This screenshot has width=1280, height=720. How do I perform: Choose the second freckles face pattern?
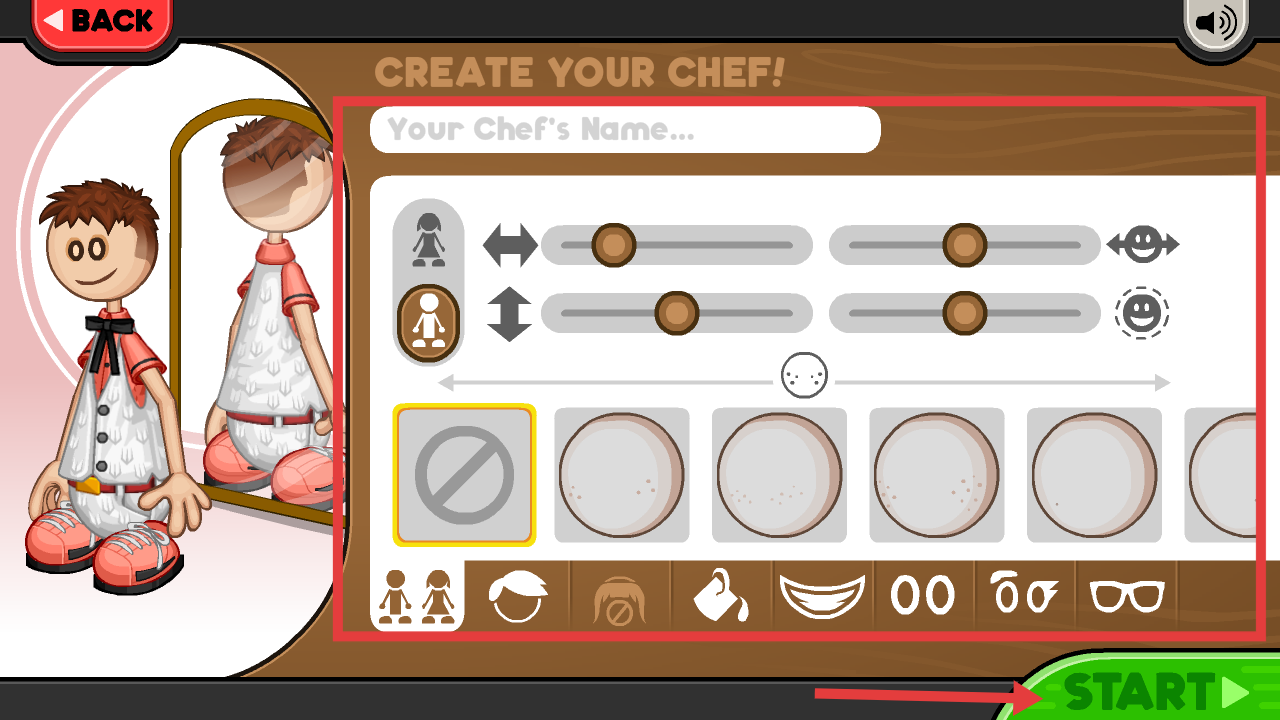[x=779, y=475]
